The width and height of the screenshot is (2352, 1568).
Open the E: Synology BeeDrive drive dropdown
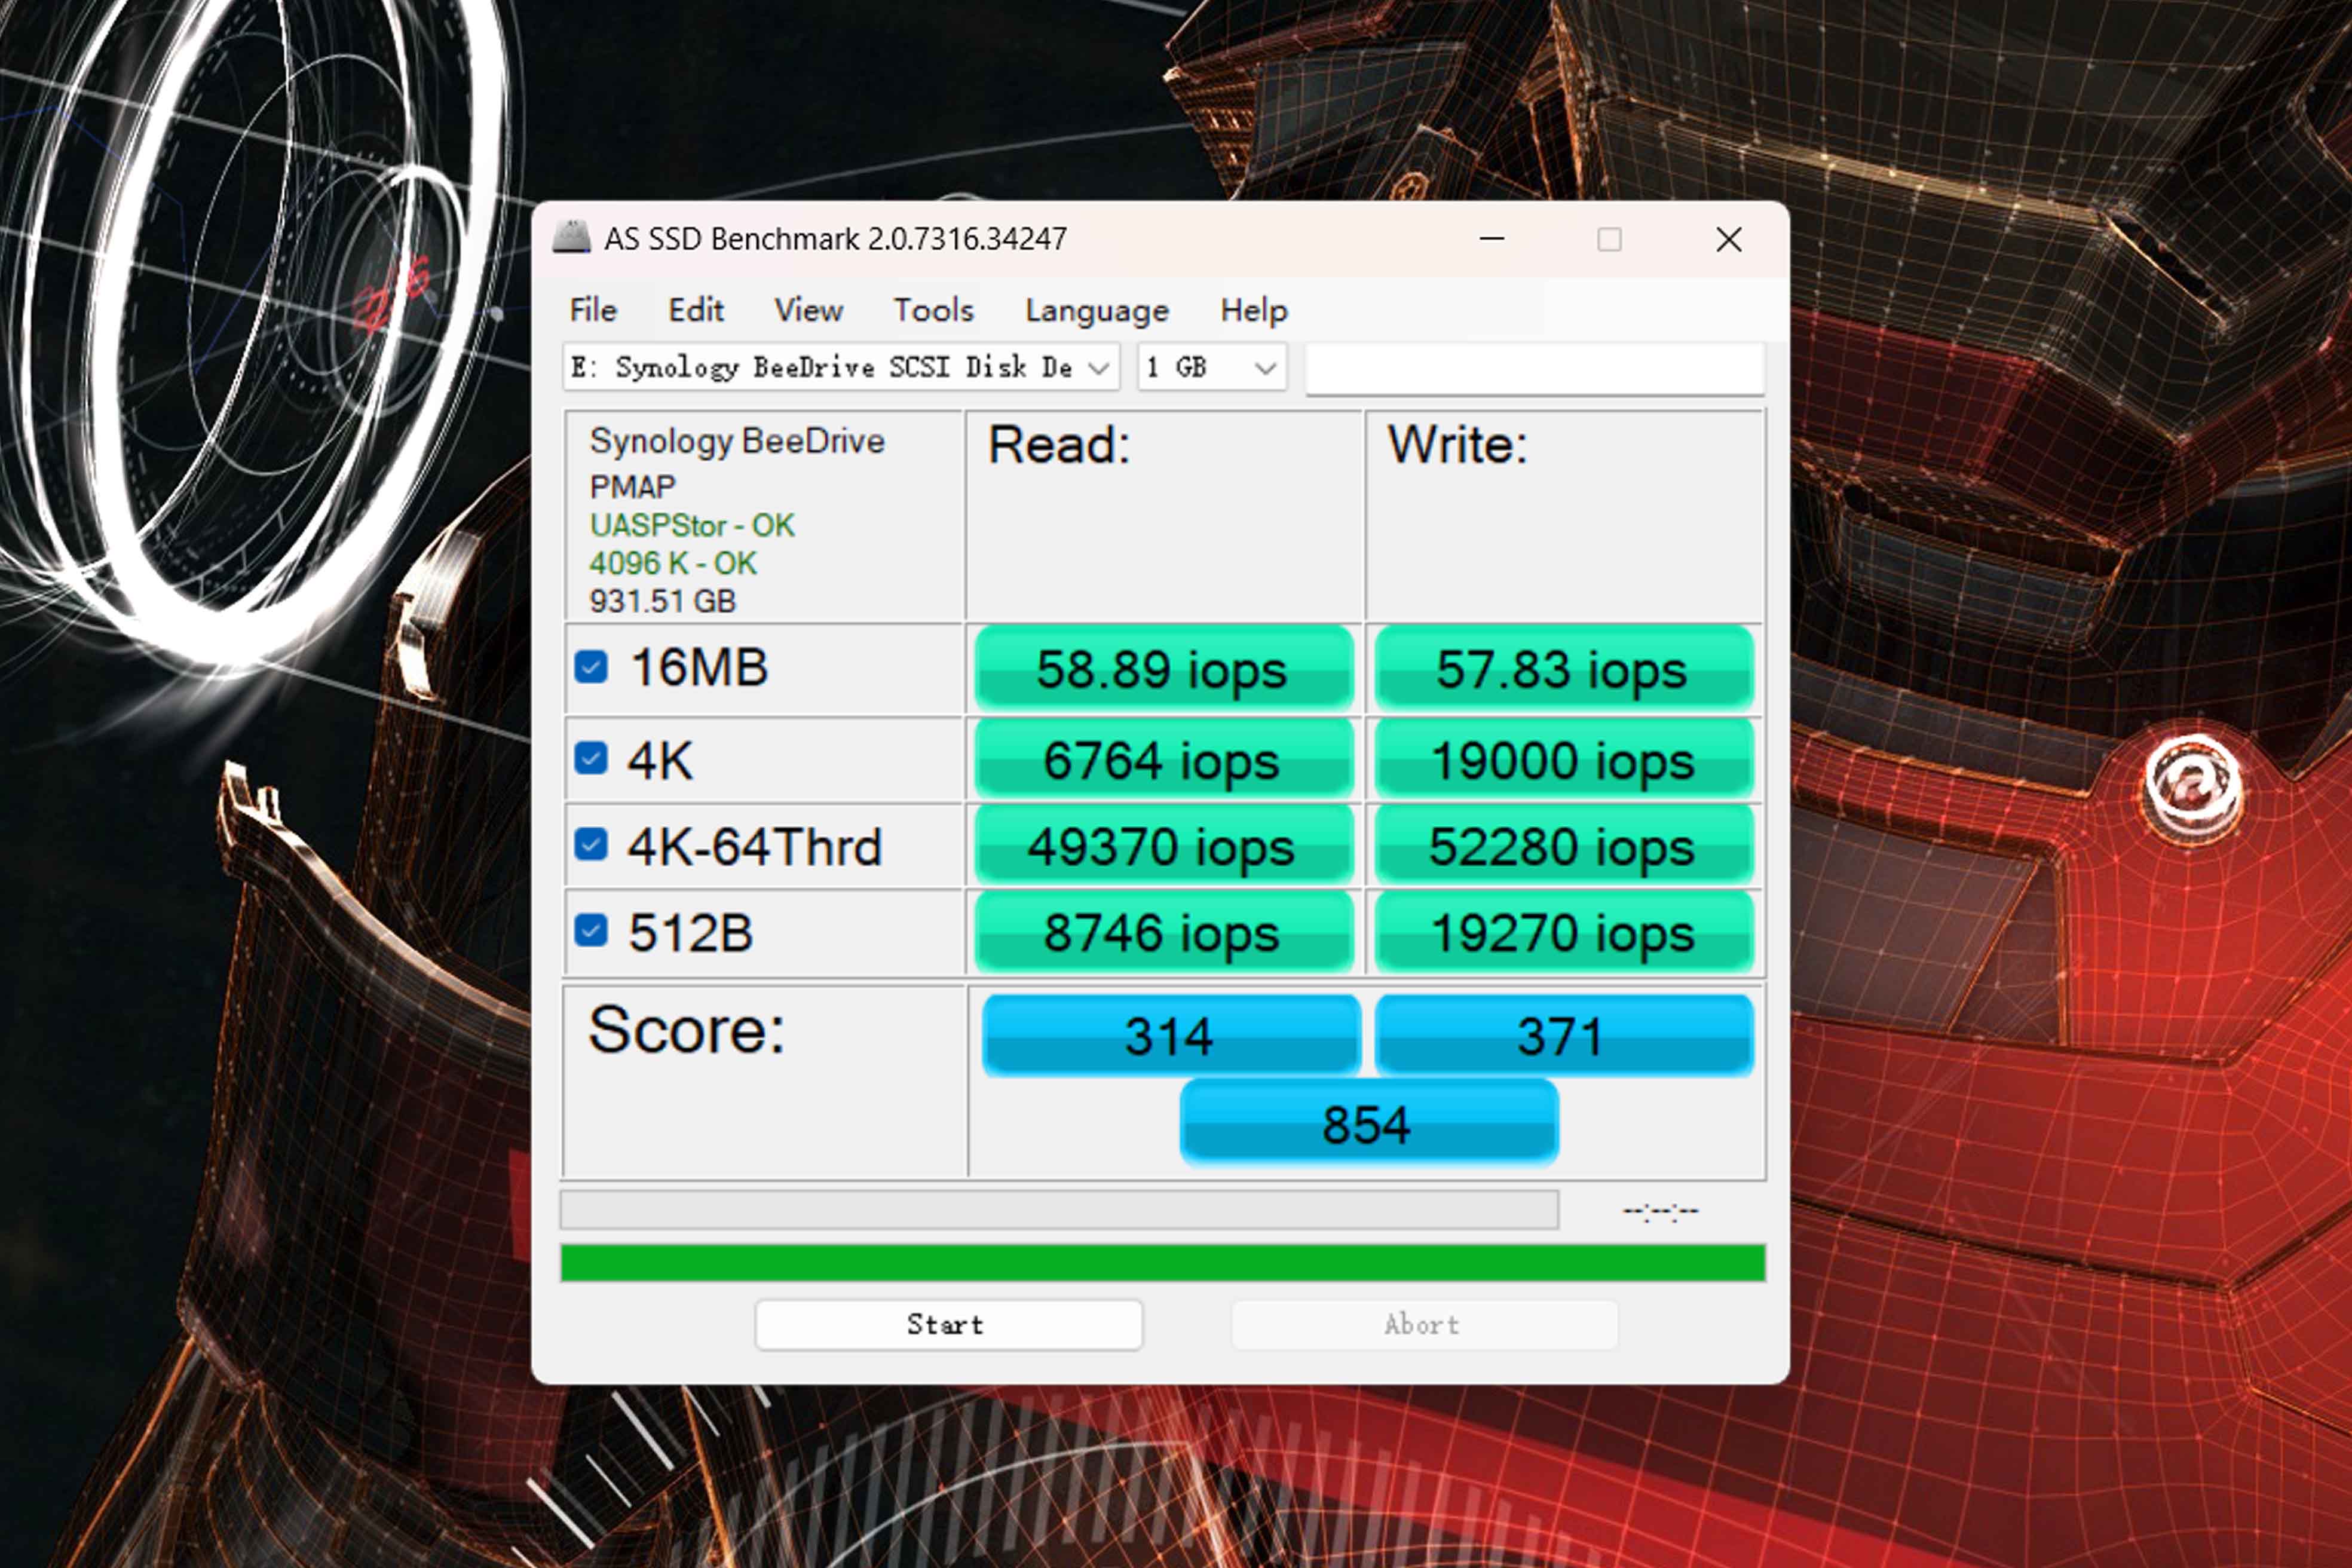(841, 367)
